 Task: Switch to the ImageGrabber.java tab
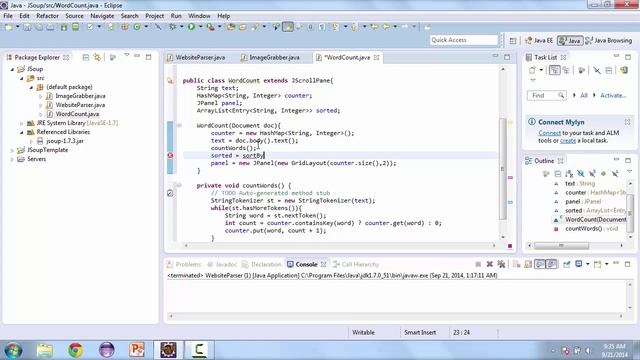tap(271, 58)
